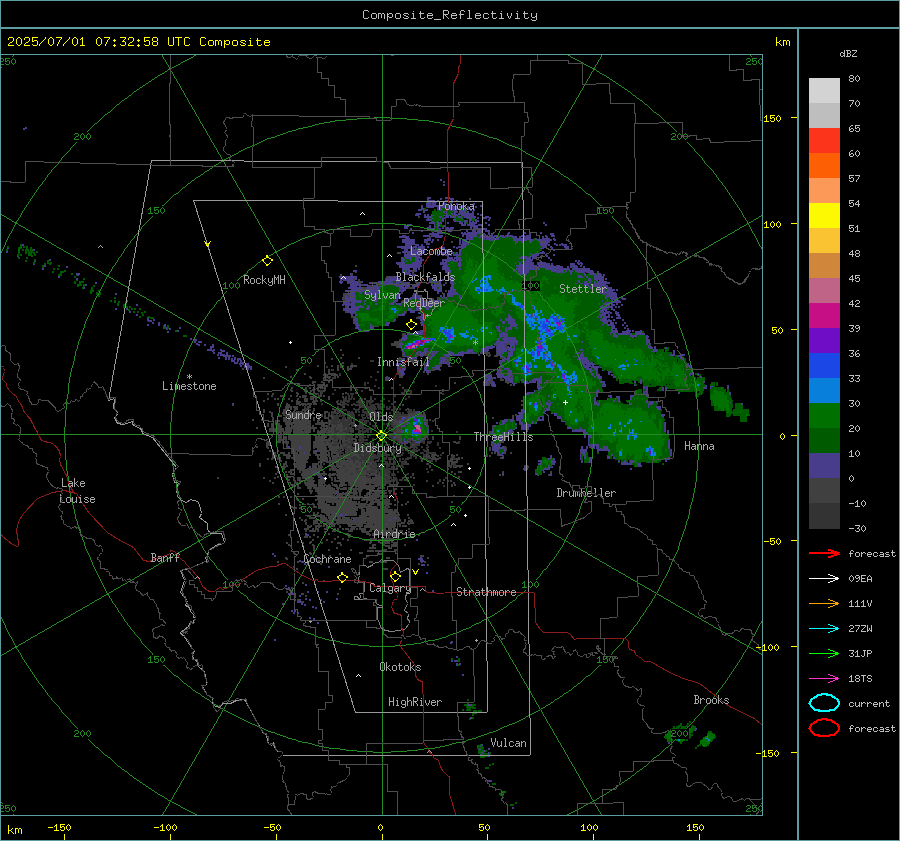Click the Banff city label
Image resolution: width=900 pixels, height=841 pixels.
[165, 558]
